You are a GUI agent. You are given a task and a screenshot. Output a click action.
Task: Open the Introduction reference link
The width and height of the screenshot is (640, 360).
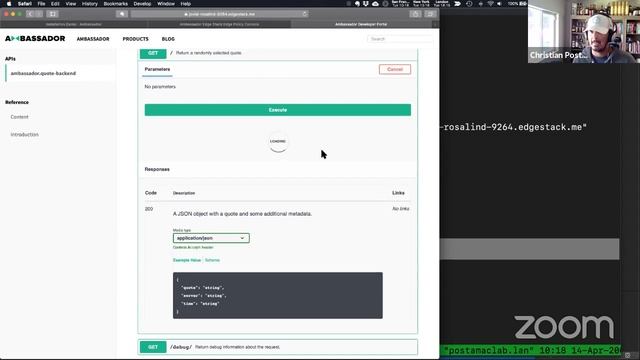(x=24, y=134)
